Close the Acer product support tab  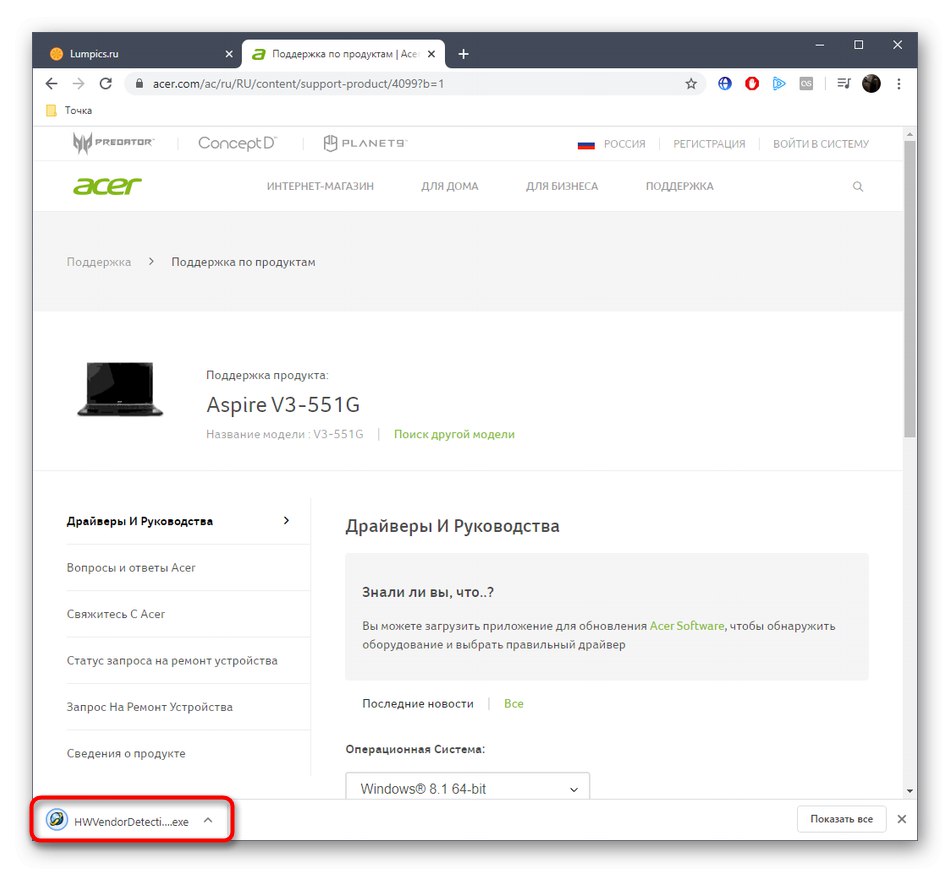click(x=431, y=54)
